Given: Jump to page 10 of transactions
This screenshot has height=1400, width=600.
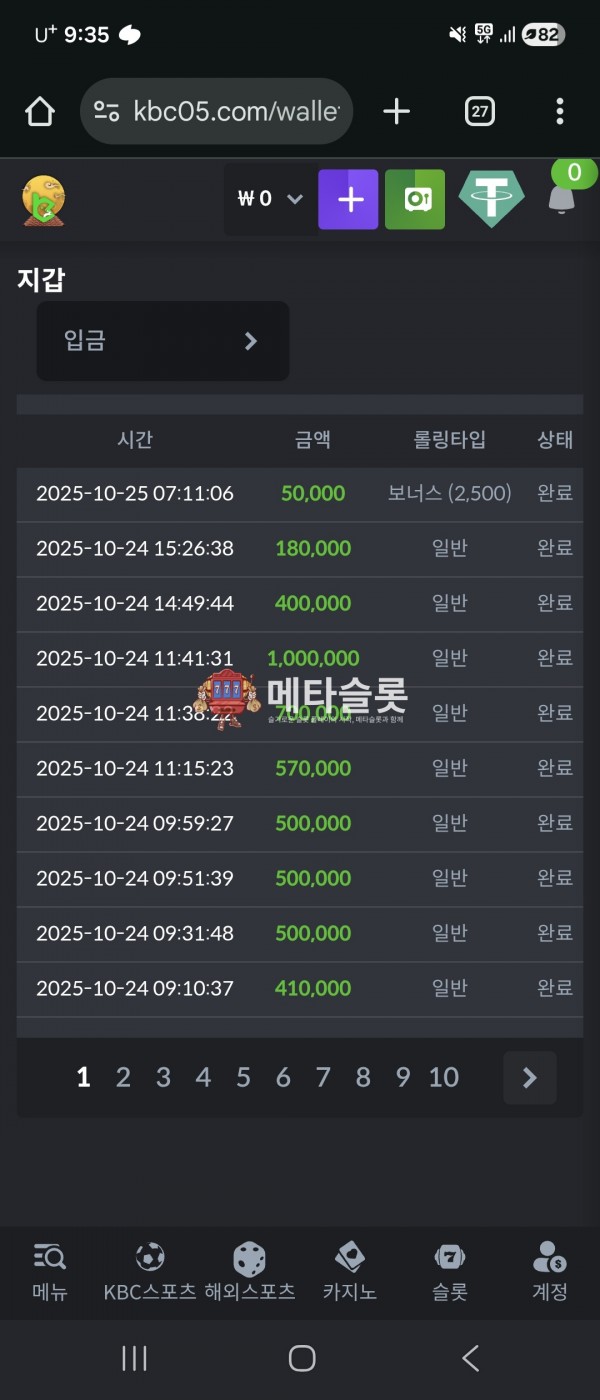Looking at the screenshot, I should pos(443,1077).
